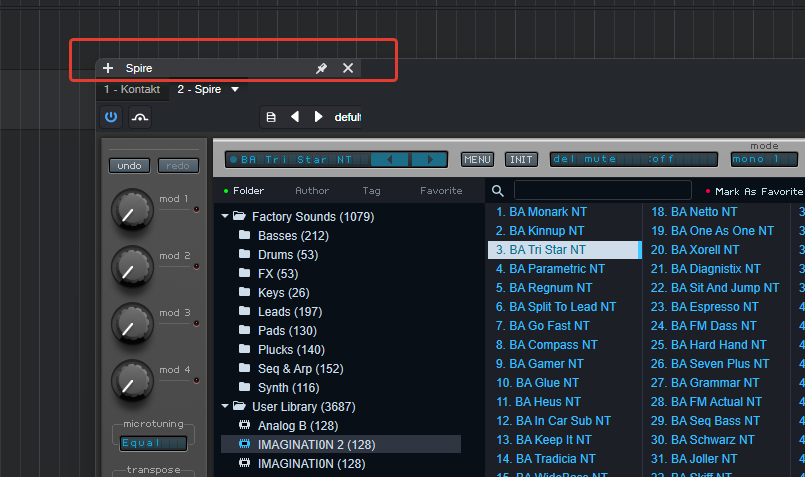Viewport: 805px width, 477px height.
Task: Open the Keys (26) folder
Action: click(x=283, y=293)
